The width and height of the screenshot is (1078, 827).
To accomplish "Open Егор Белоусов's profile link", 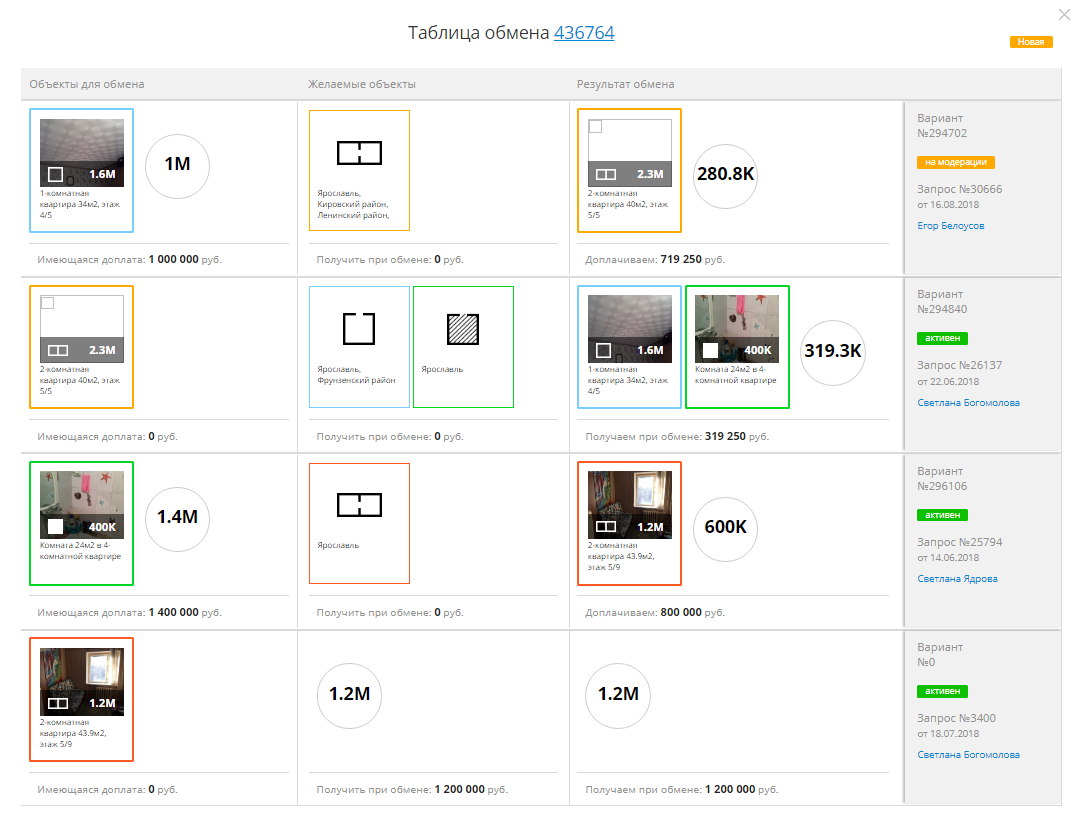I will click(x=950, y=226).
